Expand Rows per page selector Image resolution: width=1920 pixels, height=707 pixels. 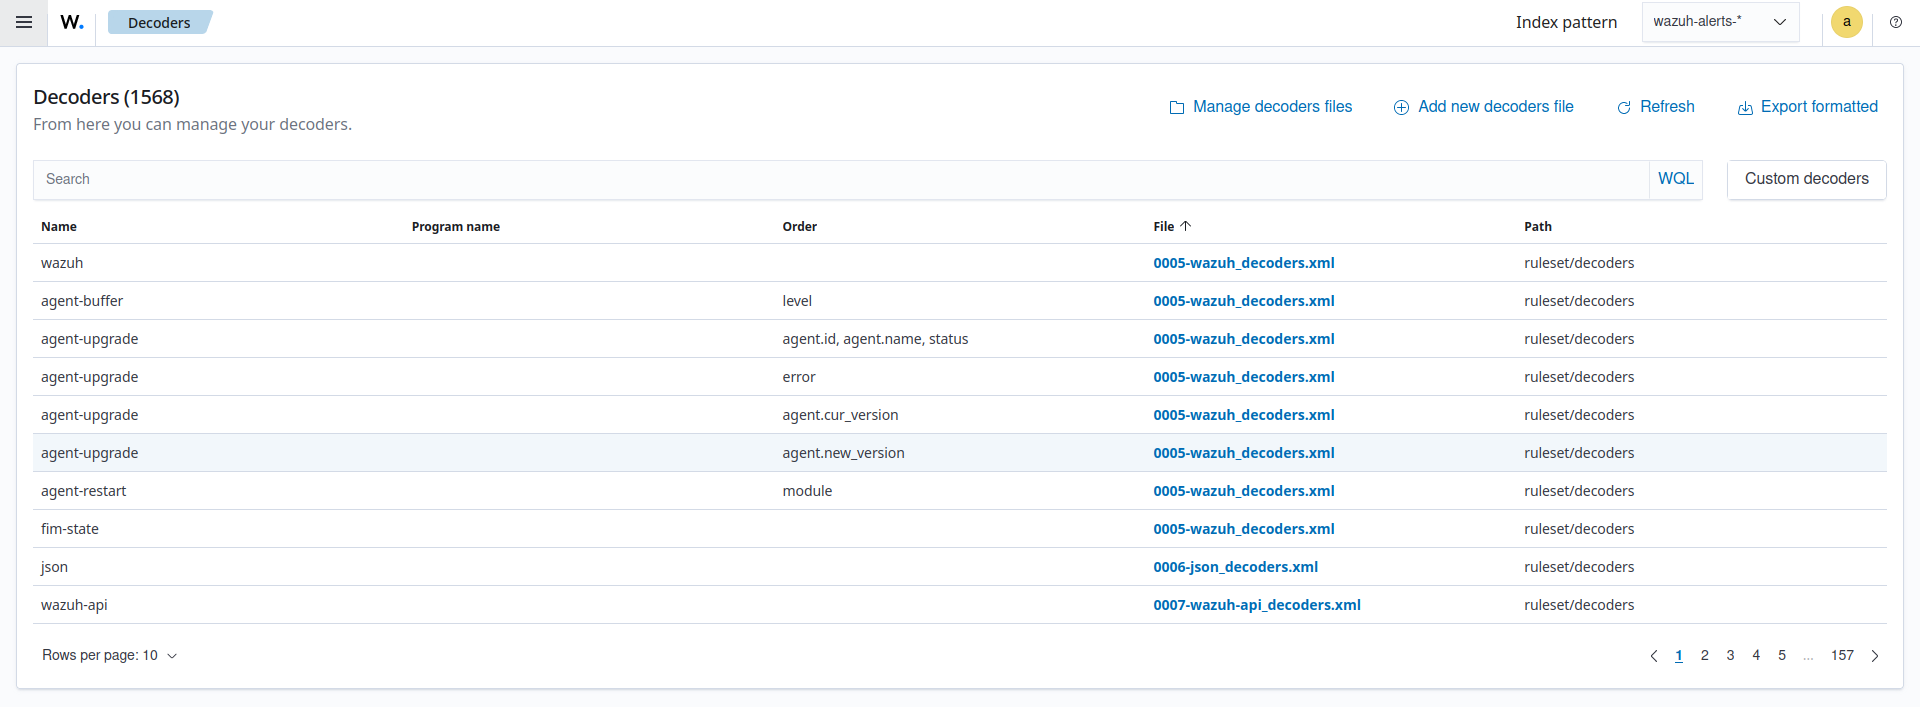(110, 656)
